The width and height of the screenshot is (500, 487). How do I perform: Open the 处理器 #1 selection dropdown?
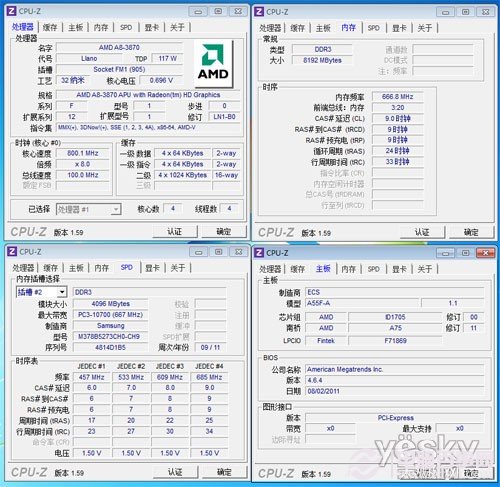click(88, 209)
